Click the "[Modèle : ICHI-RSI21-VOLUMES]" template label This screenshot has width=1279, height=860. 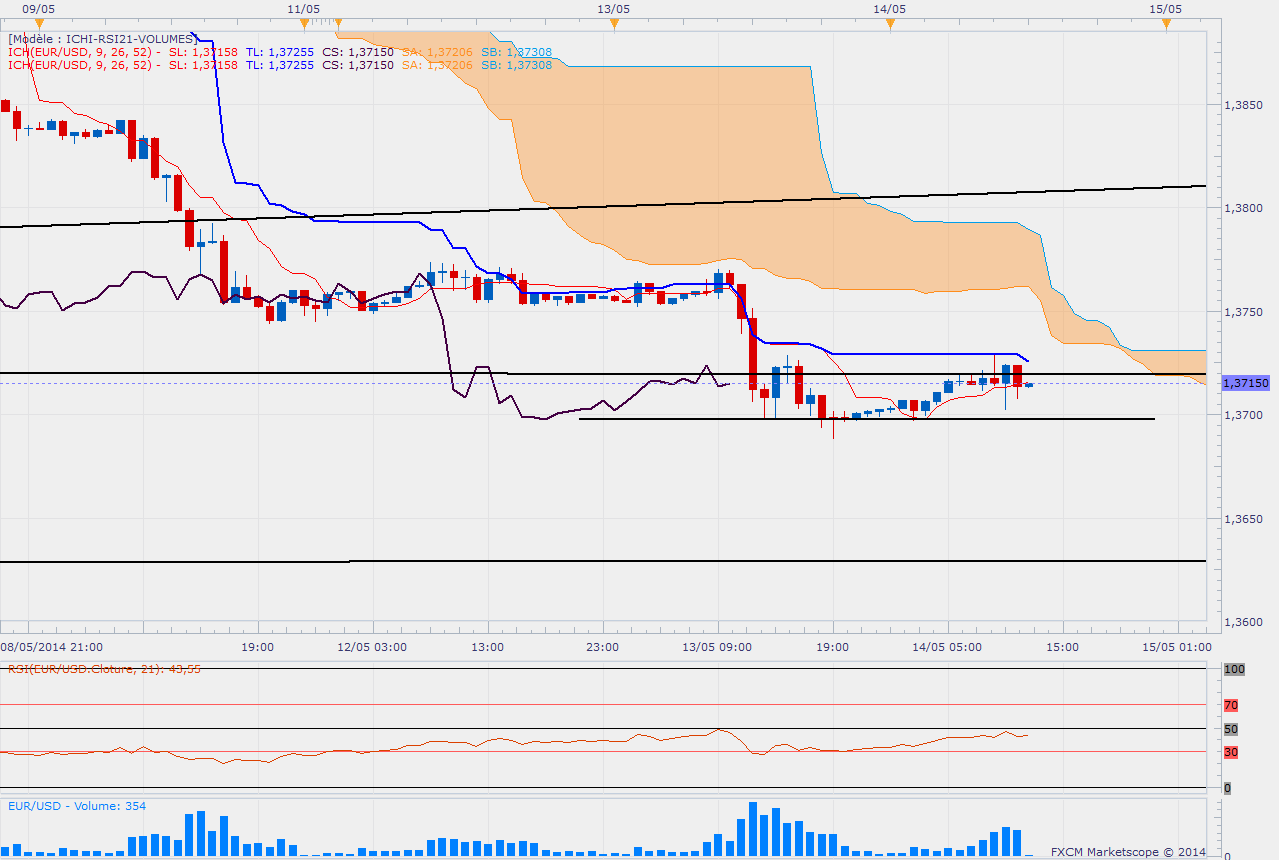pyautogui.click(x=101, y=38)
